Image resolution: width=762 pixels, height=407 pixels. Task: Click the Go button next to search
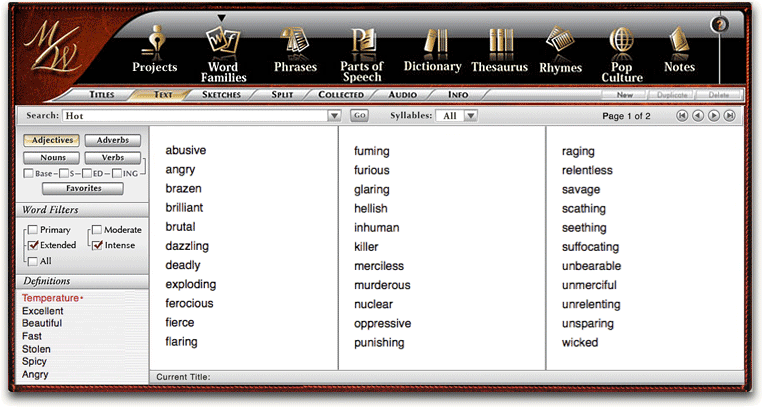(359, 116)
